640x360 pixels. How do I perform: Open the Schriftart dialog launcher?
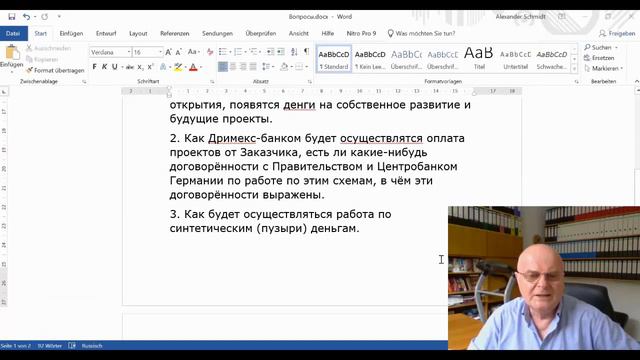click(x=212, y=82)
